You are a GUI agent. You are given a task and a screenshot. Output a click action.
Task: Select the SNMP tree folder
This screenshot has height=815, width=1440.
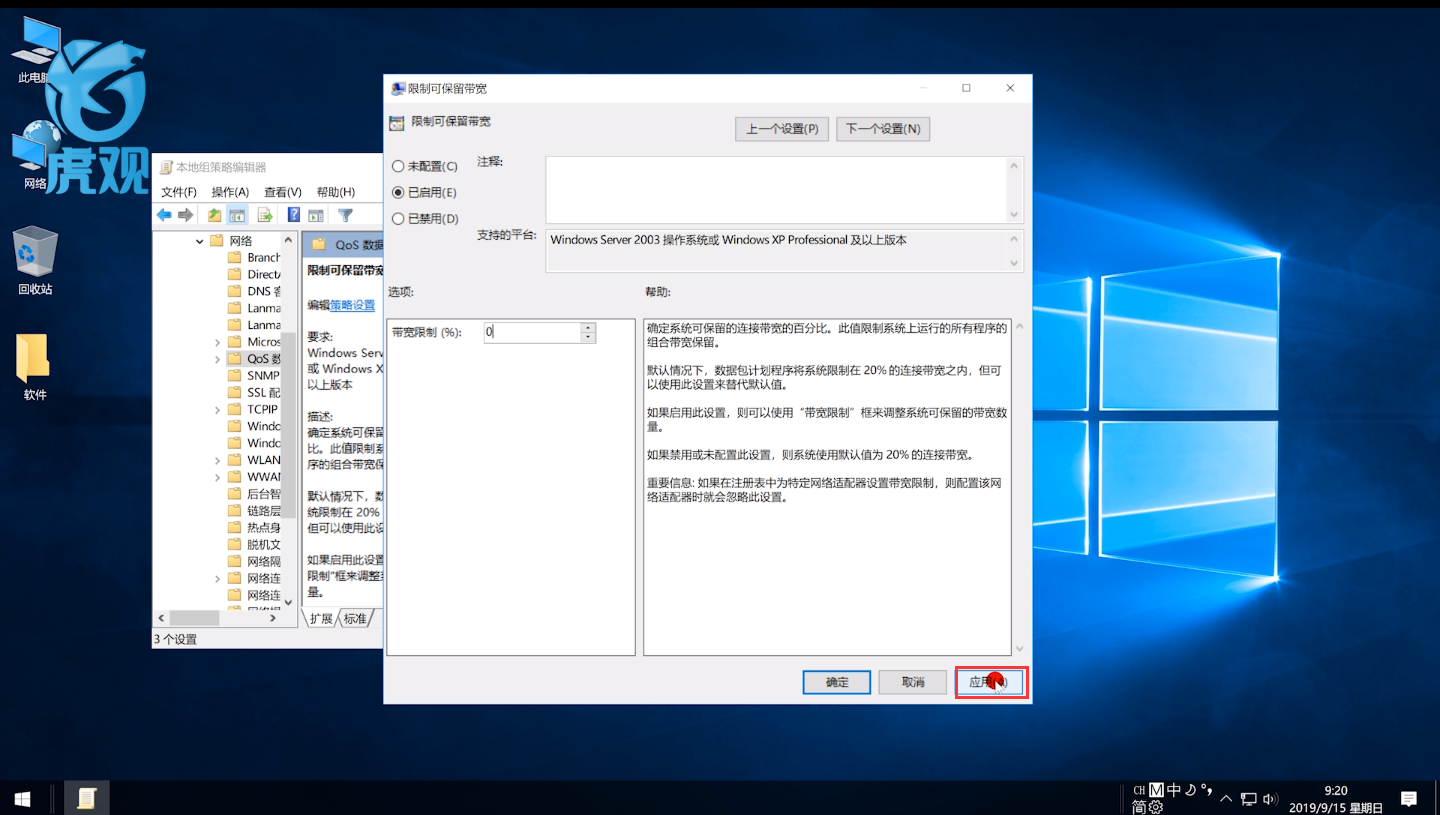254,376
